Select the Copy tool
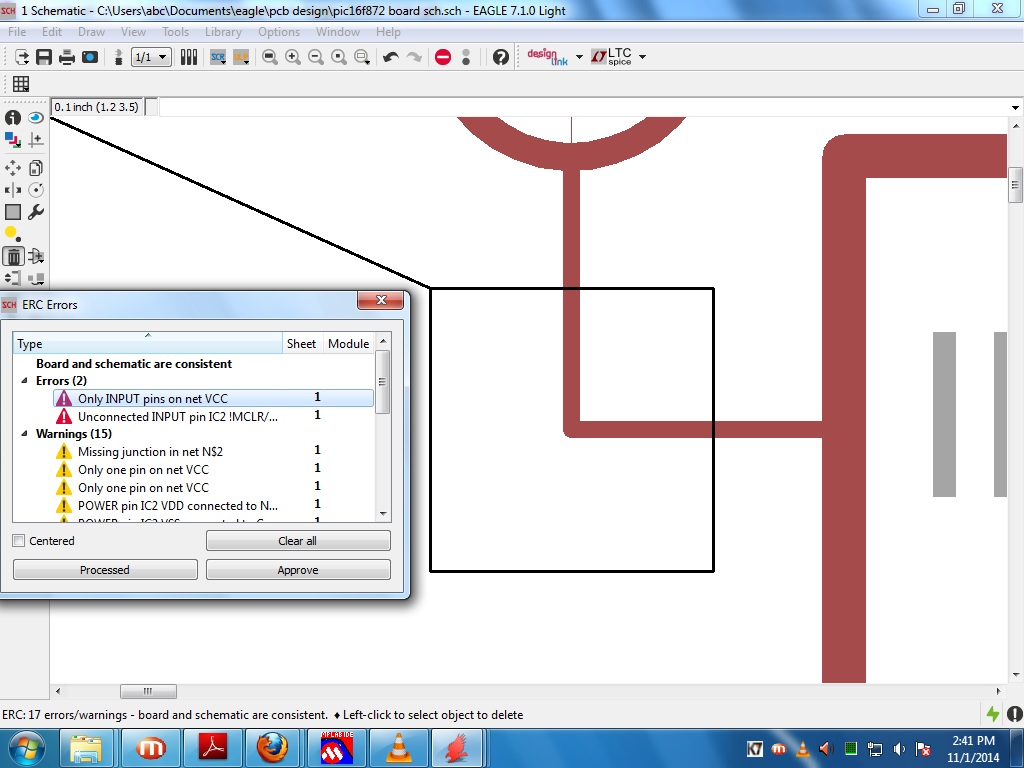This screenshot has width=1024, height=768. [x=36, y=168]
